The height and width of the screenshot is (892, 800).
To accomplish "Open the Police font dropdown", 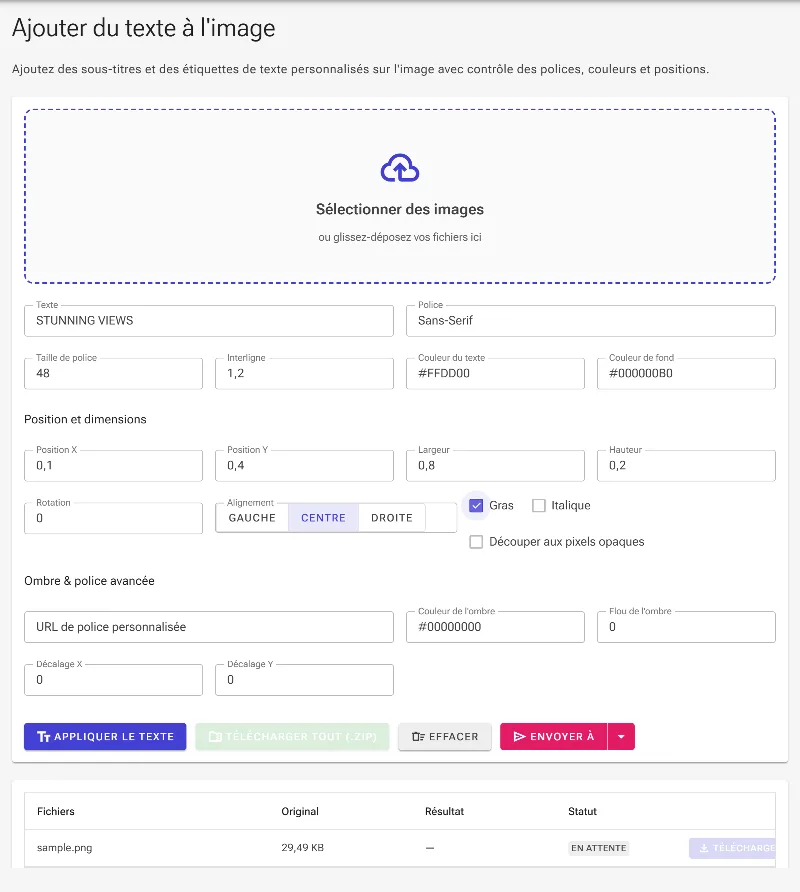I will 591,321.
